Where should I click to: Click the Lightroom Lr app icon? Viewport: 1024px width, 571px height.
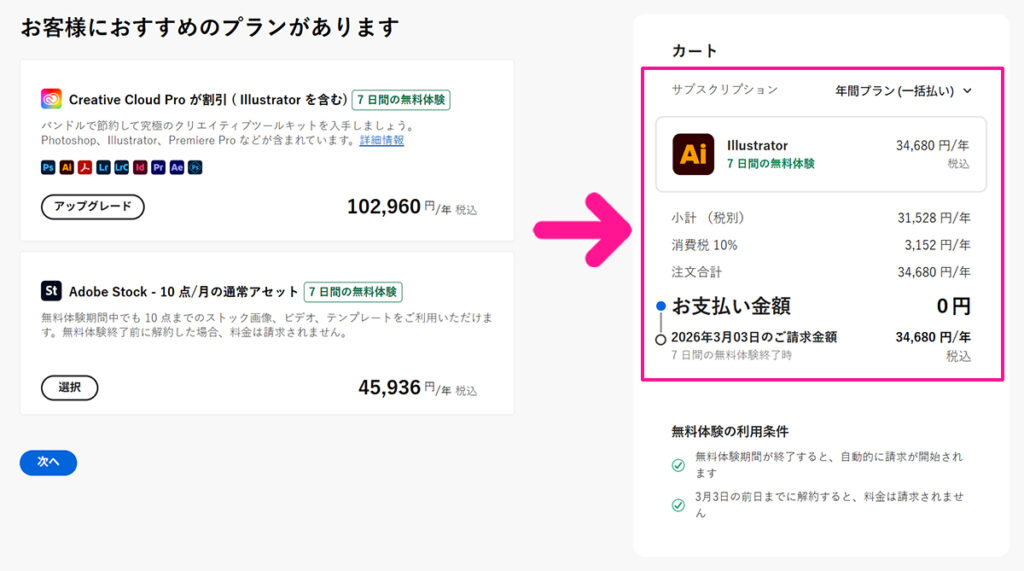pyautogui.click(x=103, y=167)
